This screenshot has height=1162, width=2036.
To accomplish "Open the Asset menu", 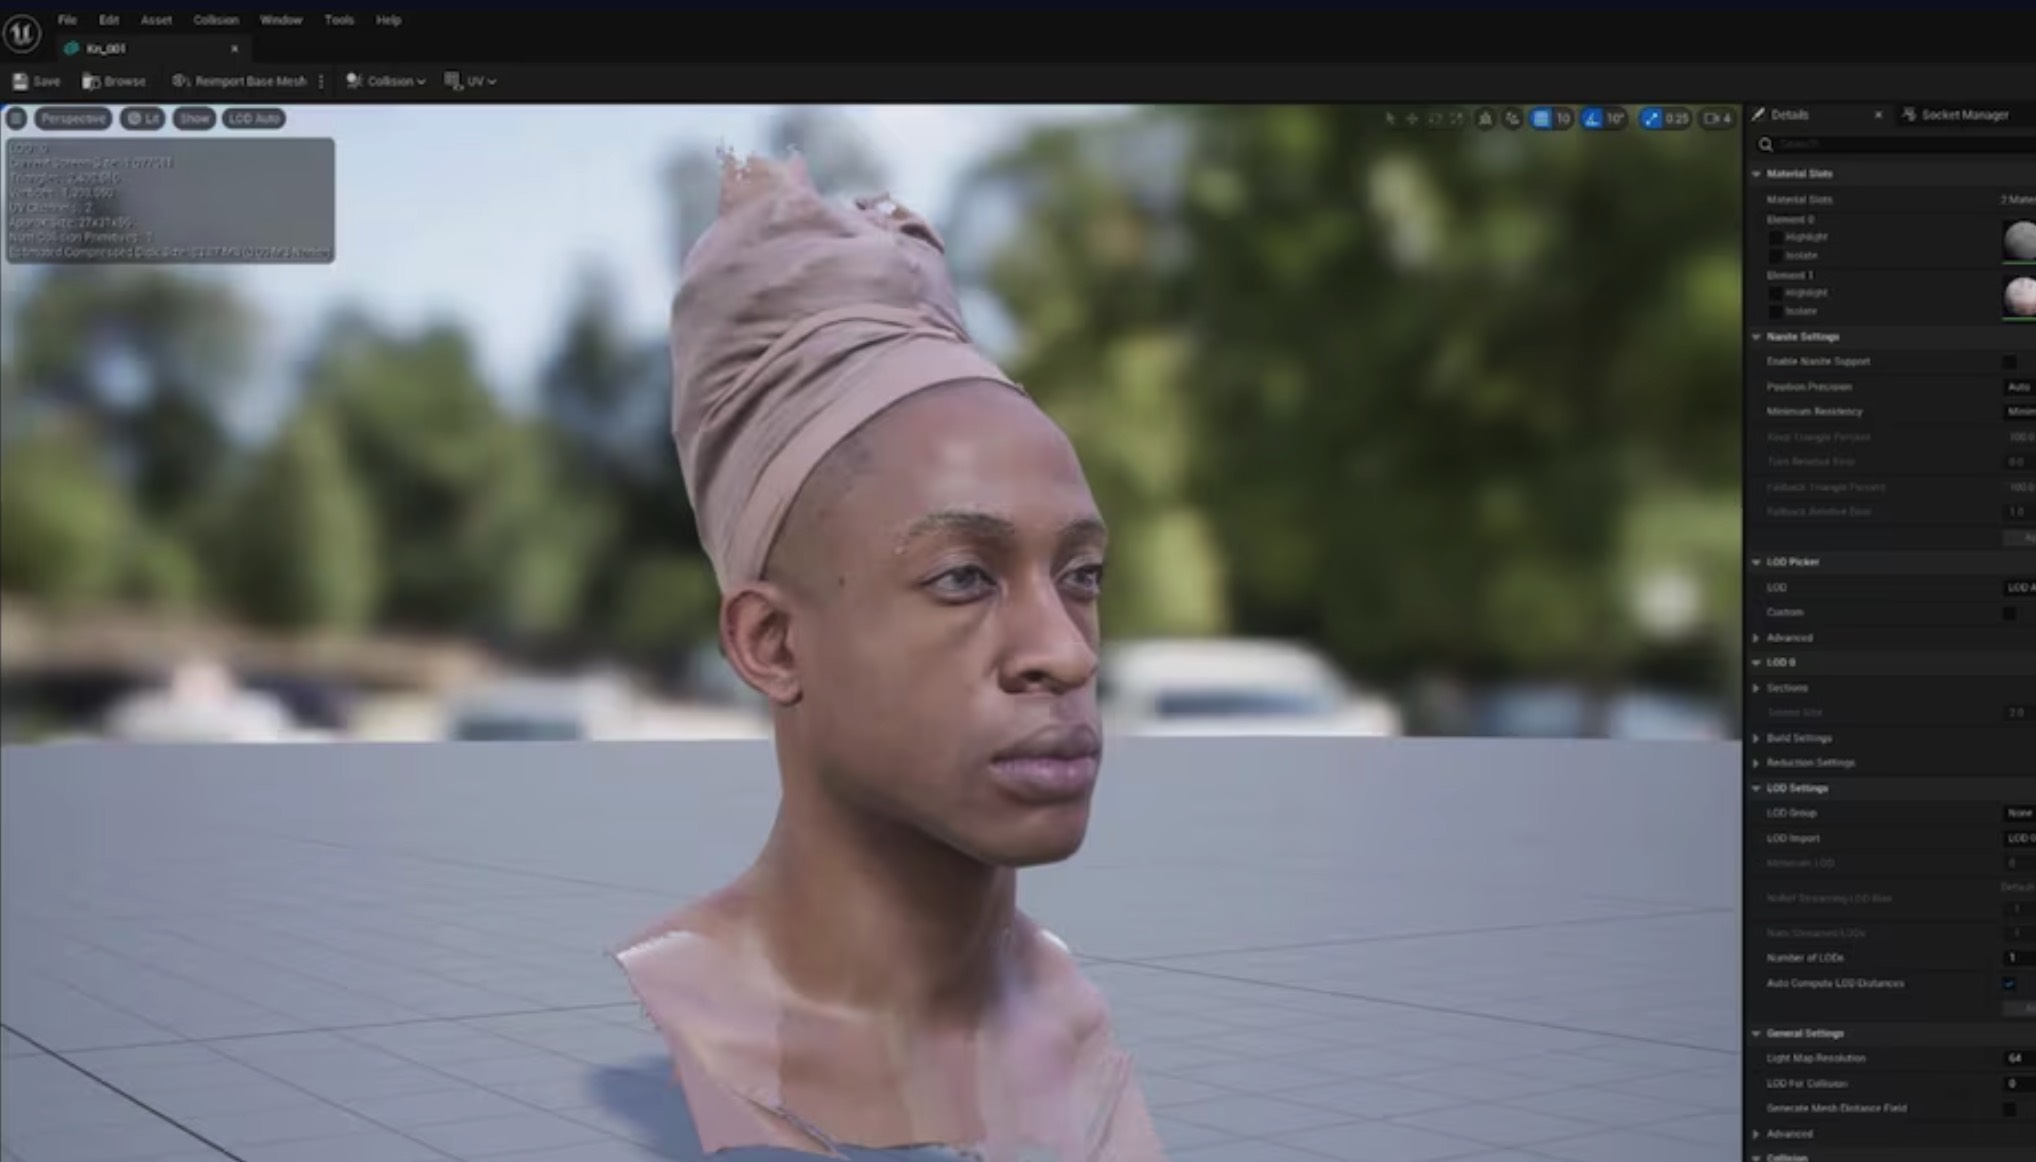I will tap(155, 20).
